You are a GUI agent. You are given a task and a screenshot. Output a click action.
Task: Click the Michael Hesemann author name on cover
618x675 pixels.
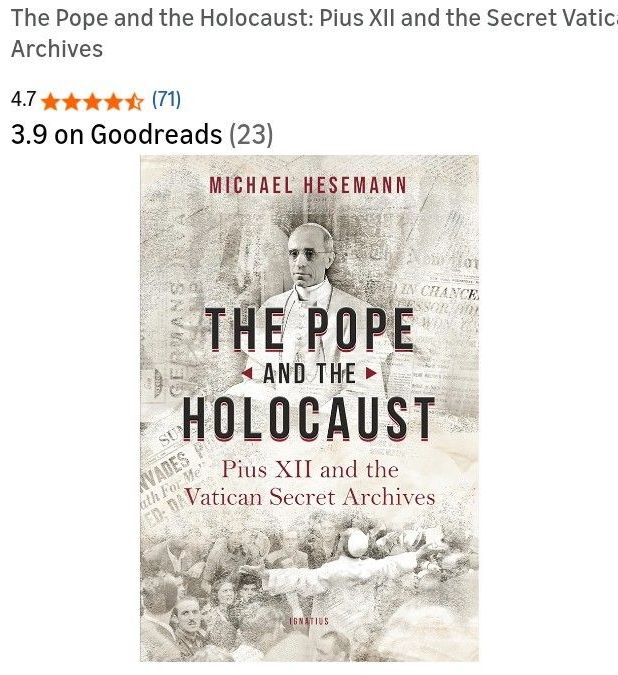pyautogui.click(x=308, y=186)
